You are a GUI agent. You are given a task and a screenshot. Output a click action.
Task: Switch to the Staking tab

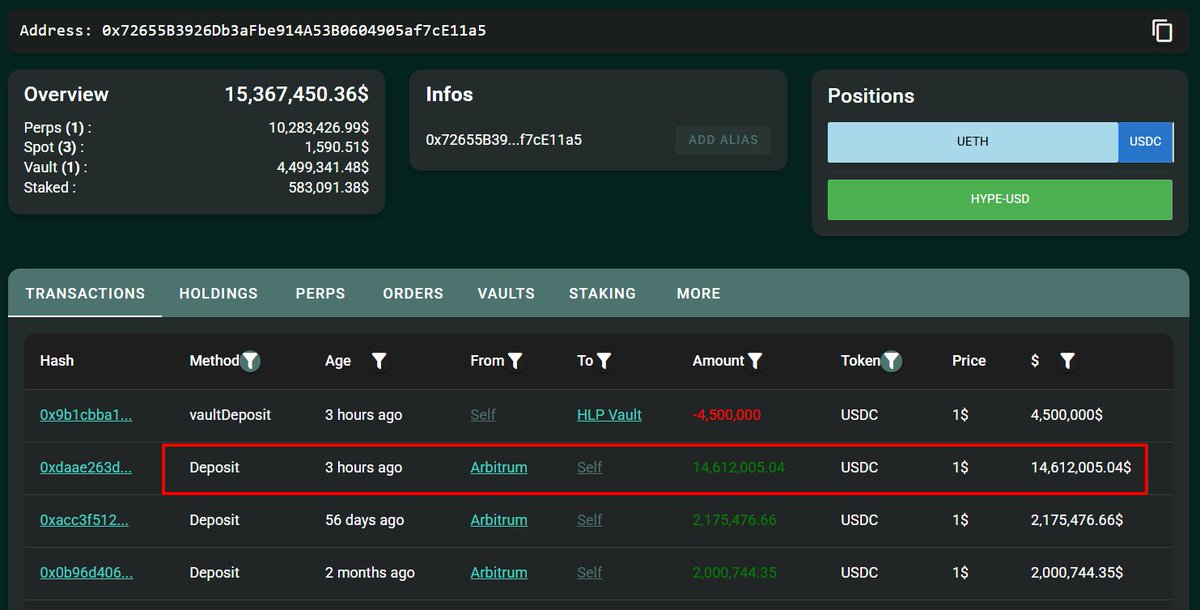(x=602, y=293)
